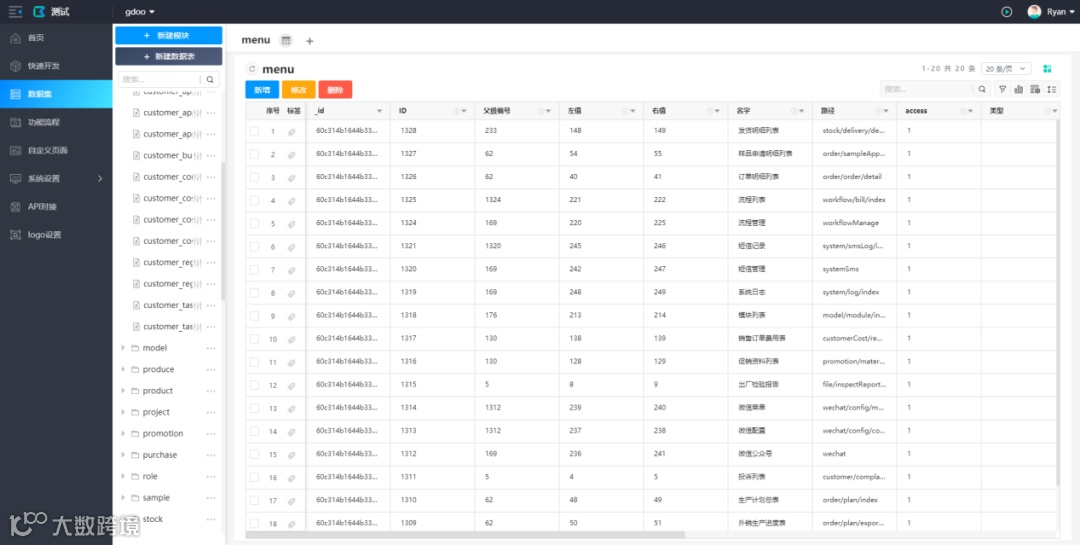Check the checkbox for row 11

(254, 362)
